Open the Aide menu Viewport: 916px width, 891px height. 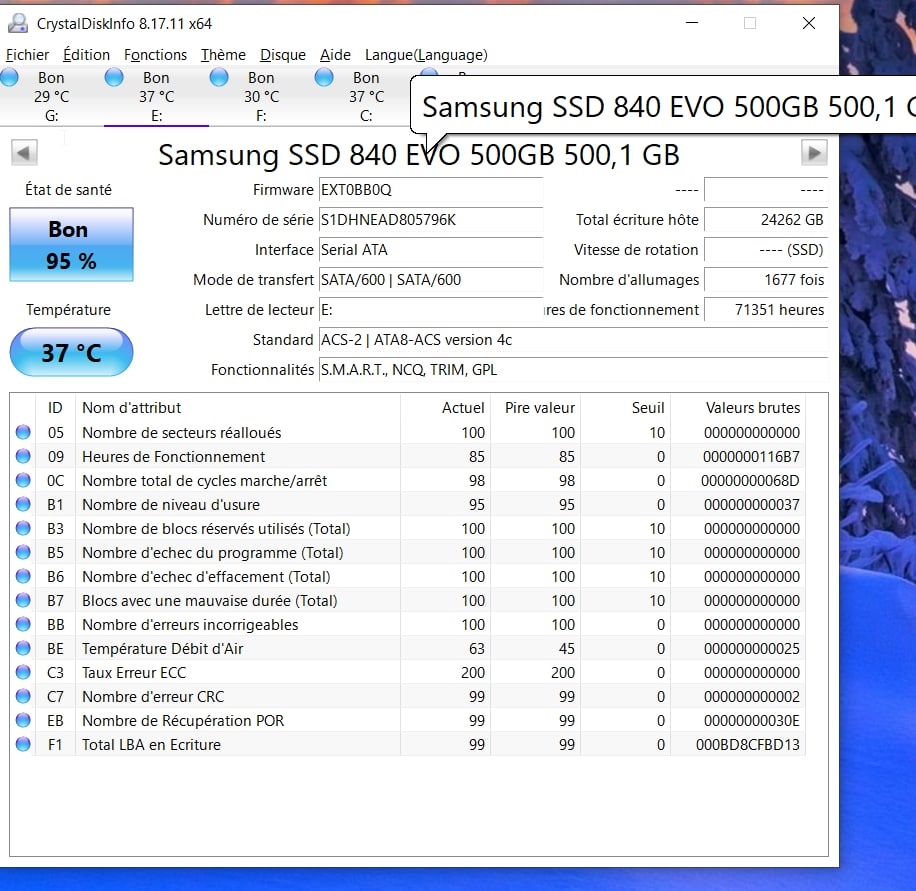[335, 55]
